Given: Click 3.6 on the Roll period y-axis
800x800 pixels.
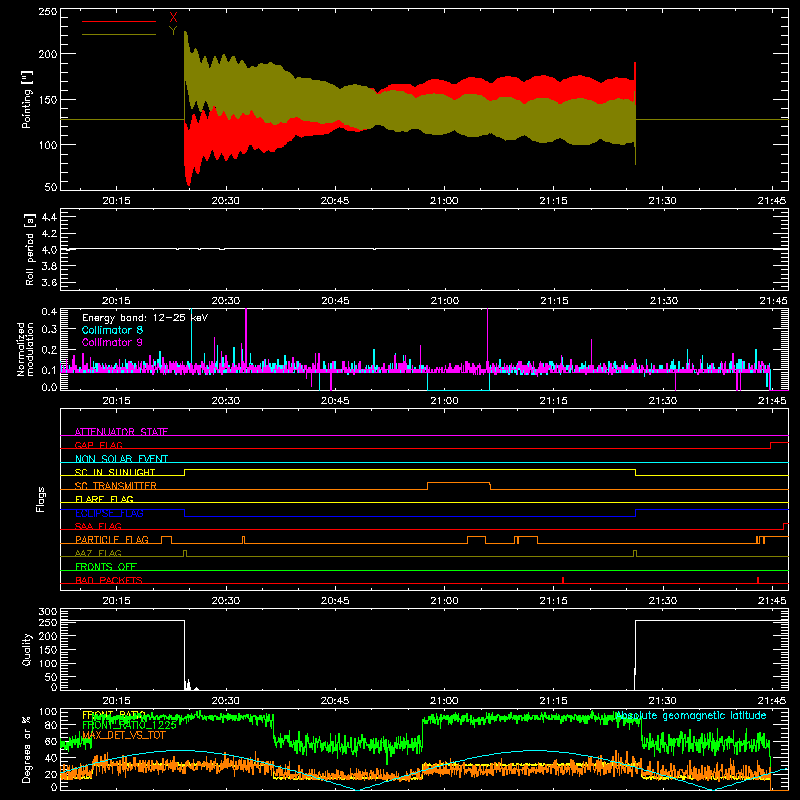Looking at the screenshot, I should (49, 283).
